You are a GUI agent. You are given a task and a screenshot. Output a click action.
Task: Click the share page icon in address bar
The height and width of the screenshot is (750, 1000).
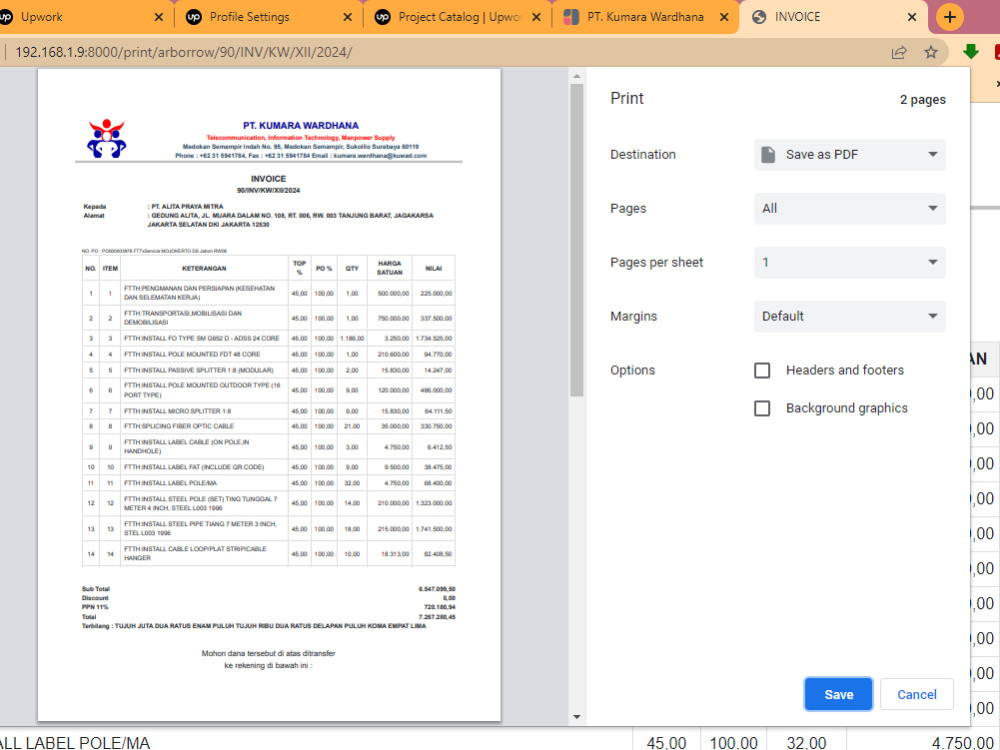pyautogui.click(x=899, y=52)
